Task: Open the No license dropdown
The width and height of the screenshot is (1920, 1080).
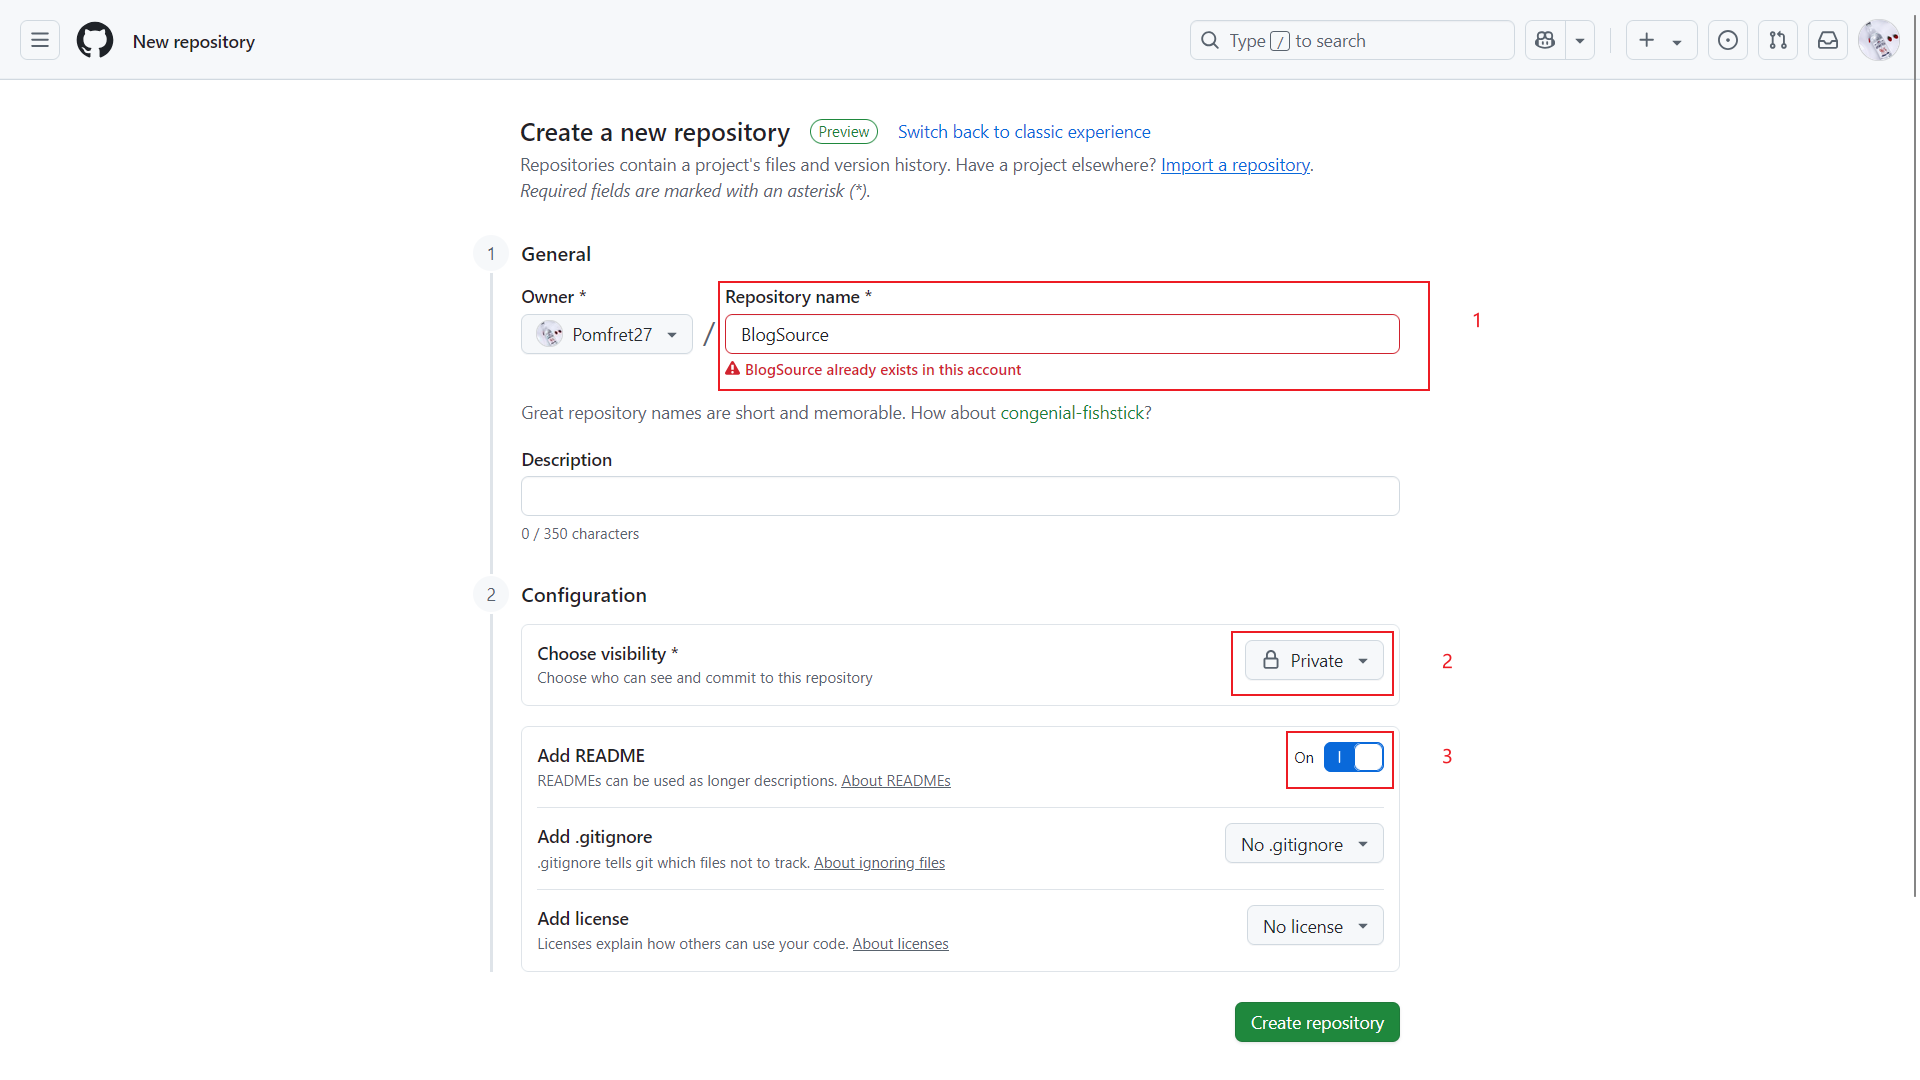Action: (x=1315, y=926)
